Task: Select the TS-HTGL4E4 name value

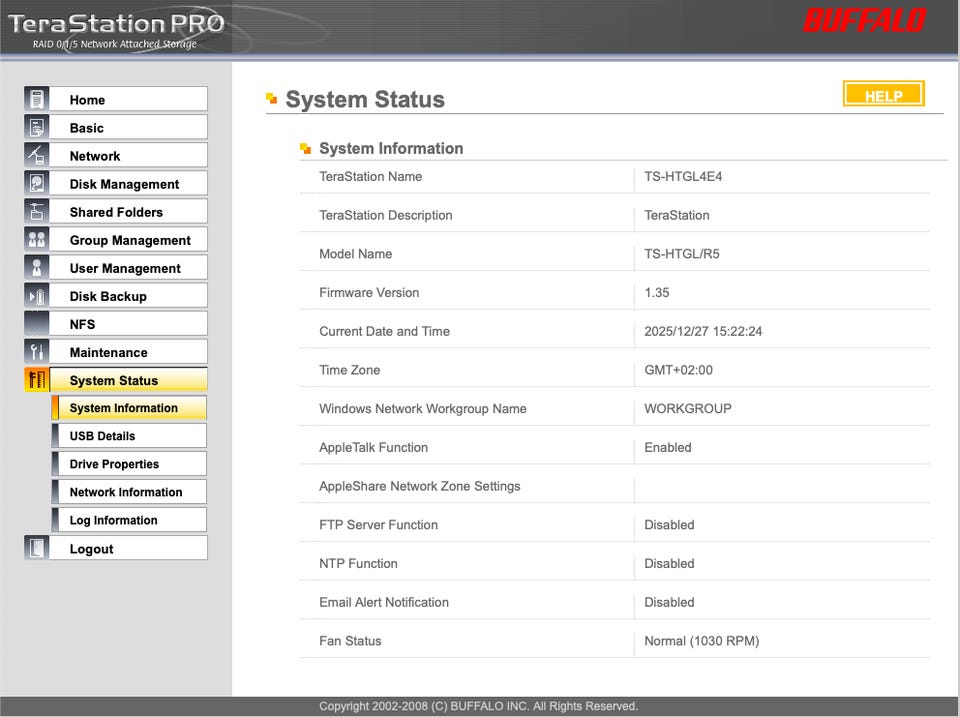Action: pyautogui.click(x=683, y=176)
